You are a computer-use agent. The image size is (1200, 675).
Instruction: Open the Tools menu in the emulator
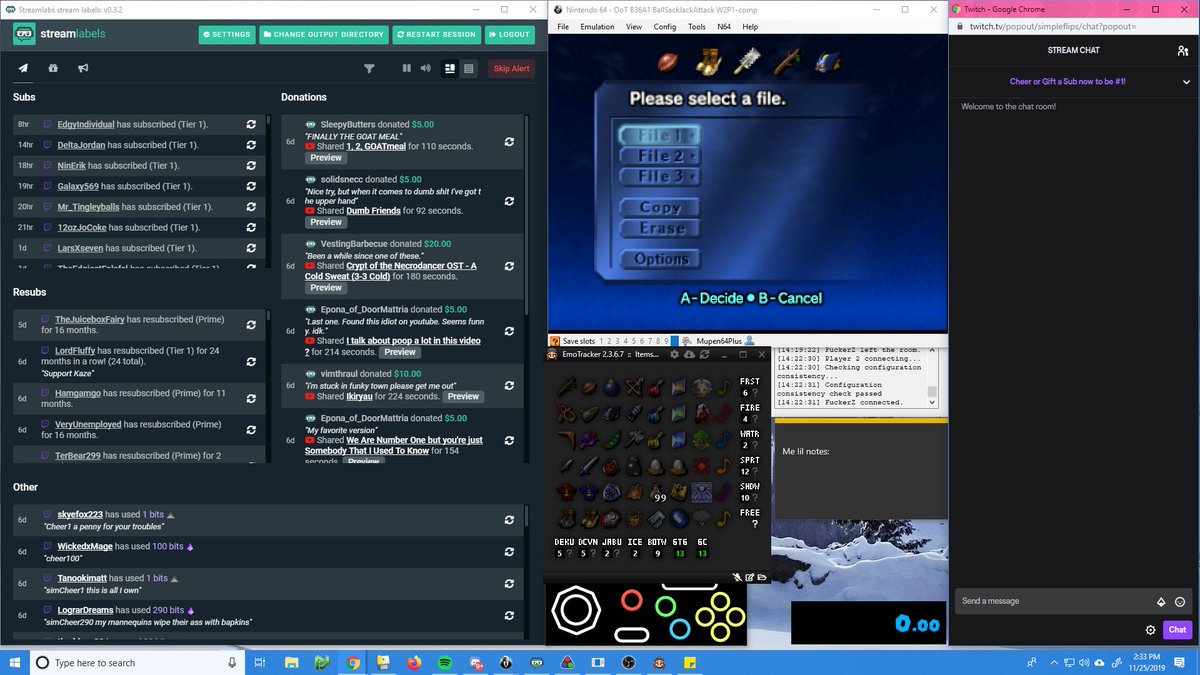point(697,27)
